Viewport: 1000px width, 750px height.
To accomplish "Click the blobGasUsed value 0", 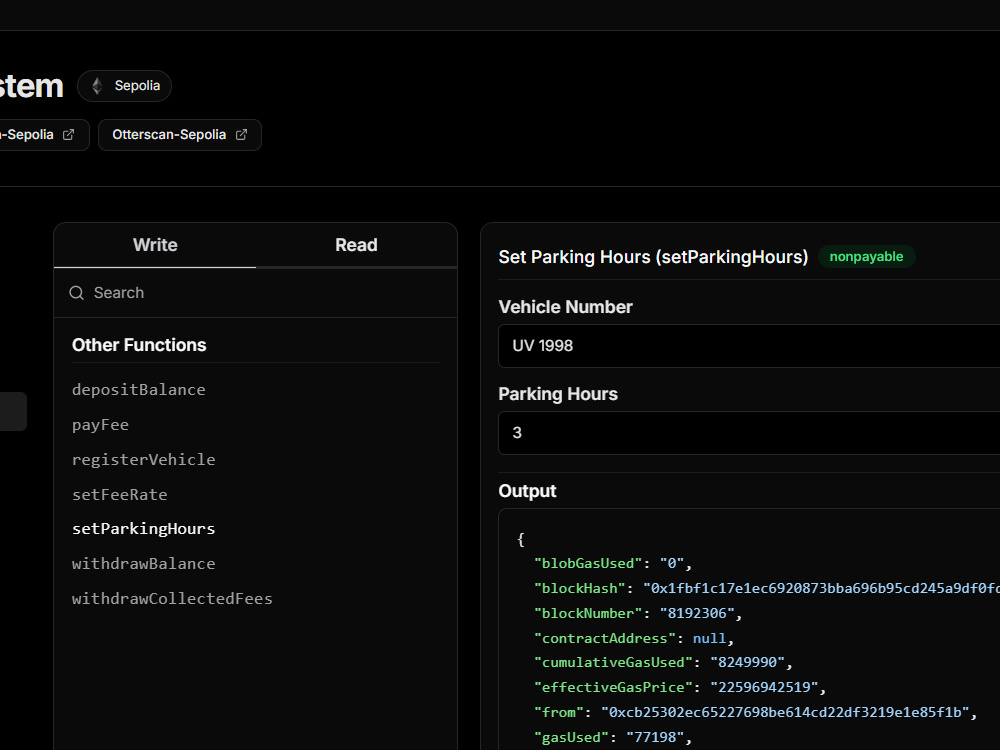I will pos(672,564).
